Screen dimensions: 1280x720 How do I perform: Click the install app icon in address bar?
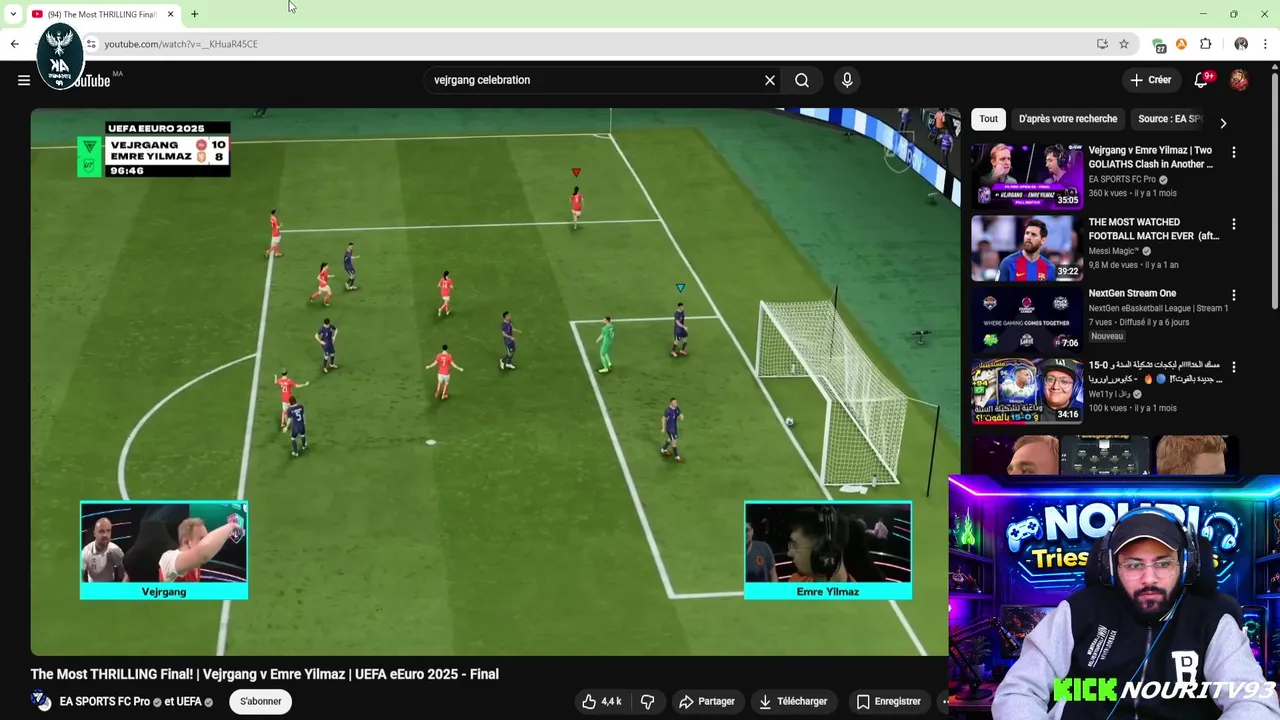coord(1102,44)
